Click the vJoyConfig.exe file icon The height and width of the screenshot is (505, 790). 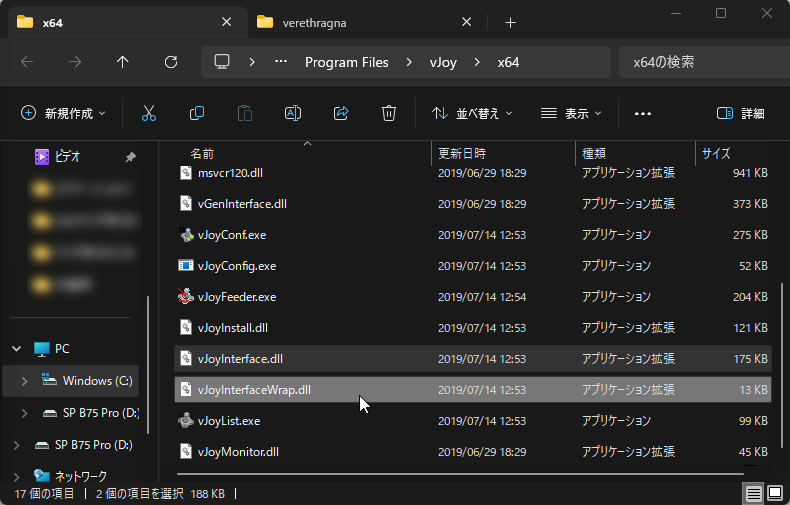(x=186, y=266)
